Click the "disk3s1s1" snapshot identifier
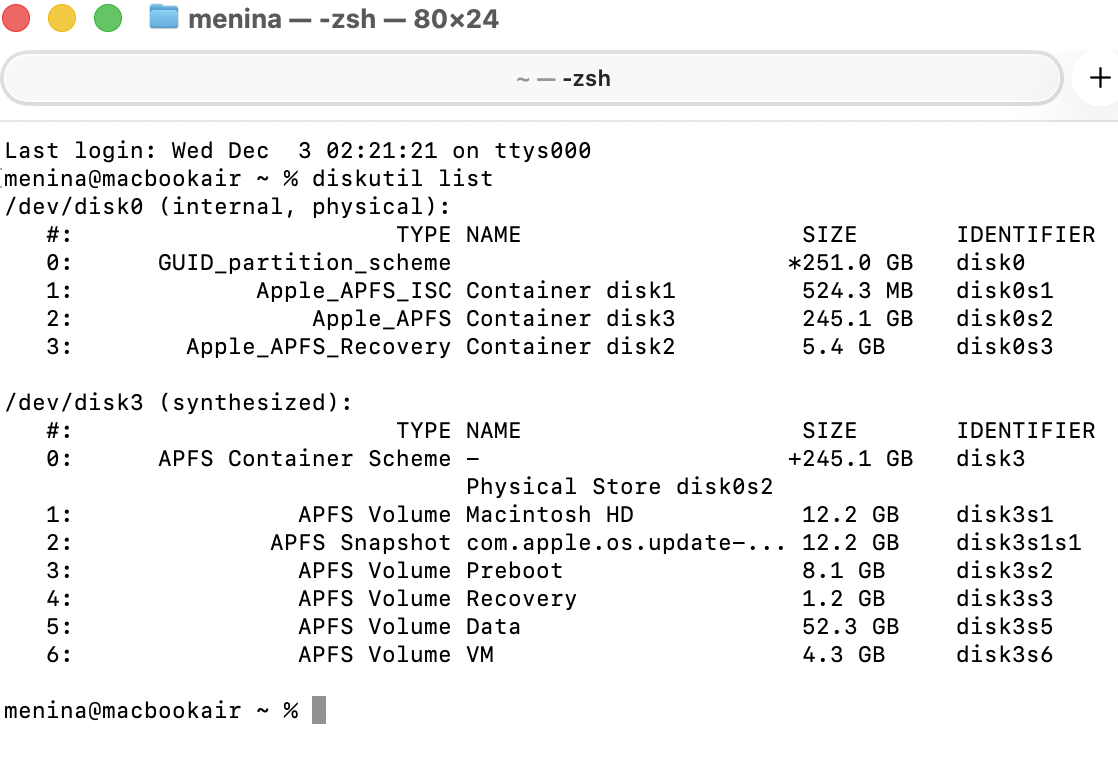The height and width of the screenshot is (760, 1118). click(x=1019, y=543)
